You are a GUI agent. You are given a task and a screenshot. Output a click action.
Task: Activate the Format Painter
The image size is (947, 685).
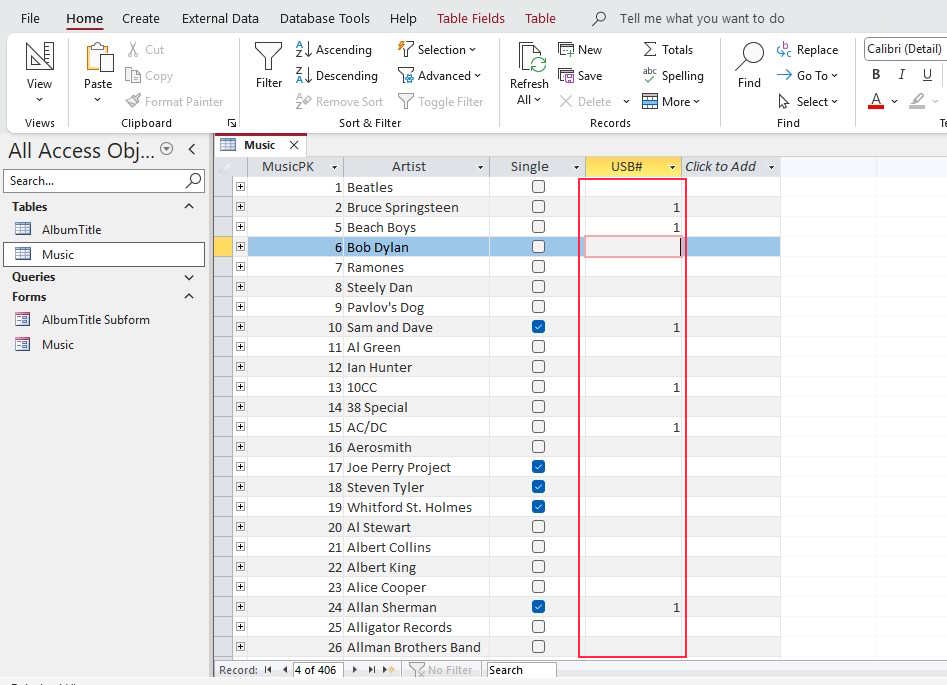(175, 101)
